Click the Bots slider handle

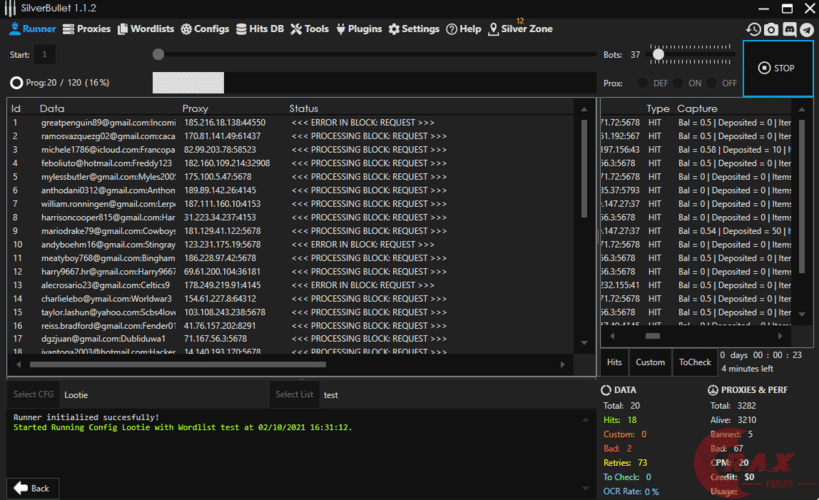click(x=658, y=54)
